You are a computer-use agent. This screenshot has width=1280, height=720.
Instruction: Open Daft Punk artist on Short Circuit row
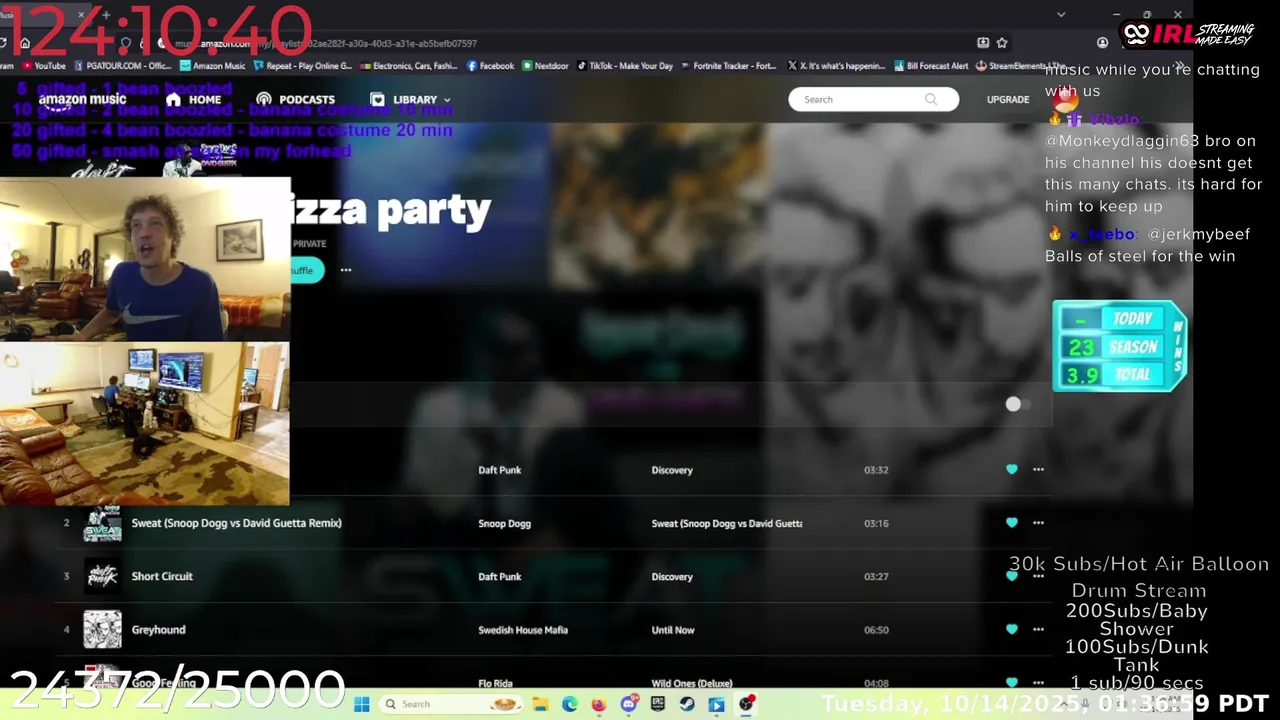(499, 576)
